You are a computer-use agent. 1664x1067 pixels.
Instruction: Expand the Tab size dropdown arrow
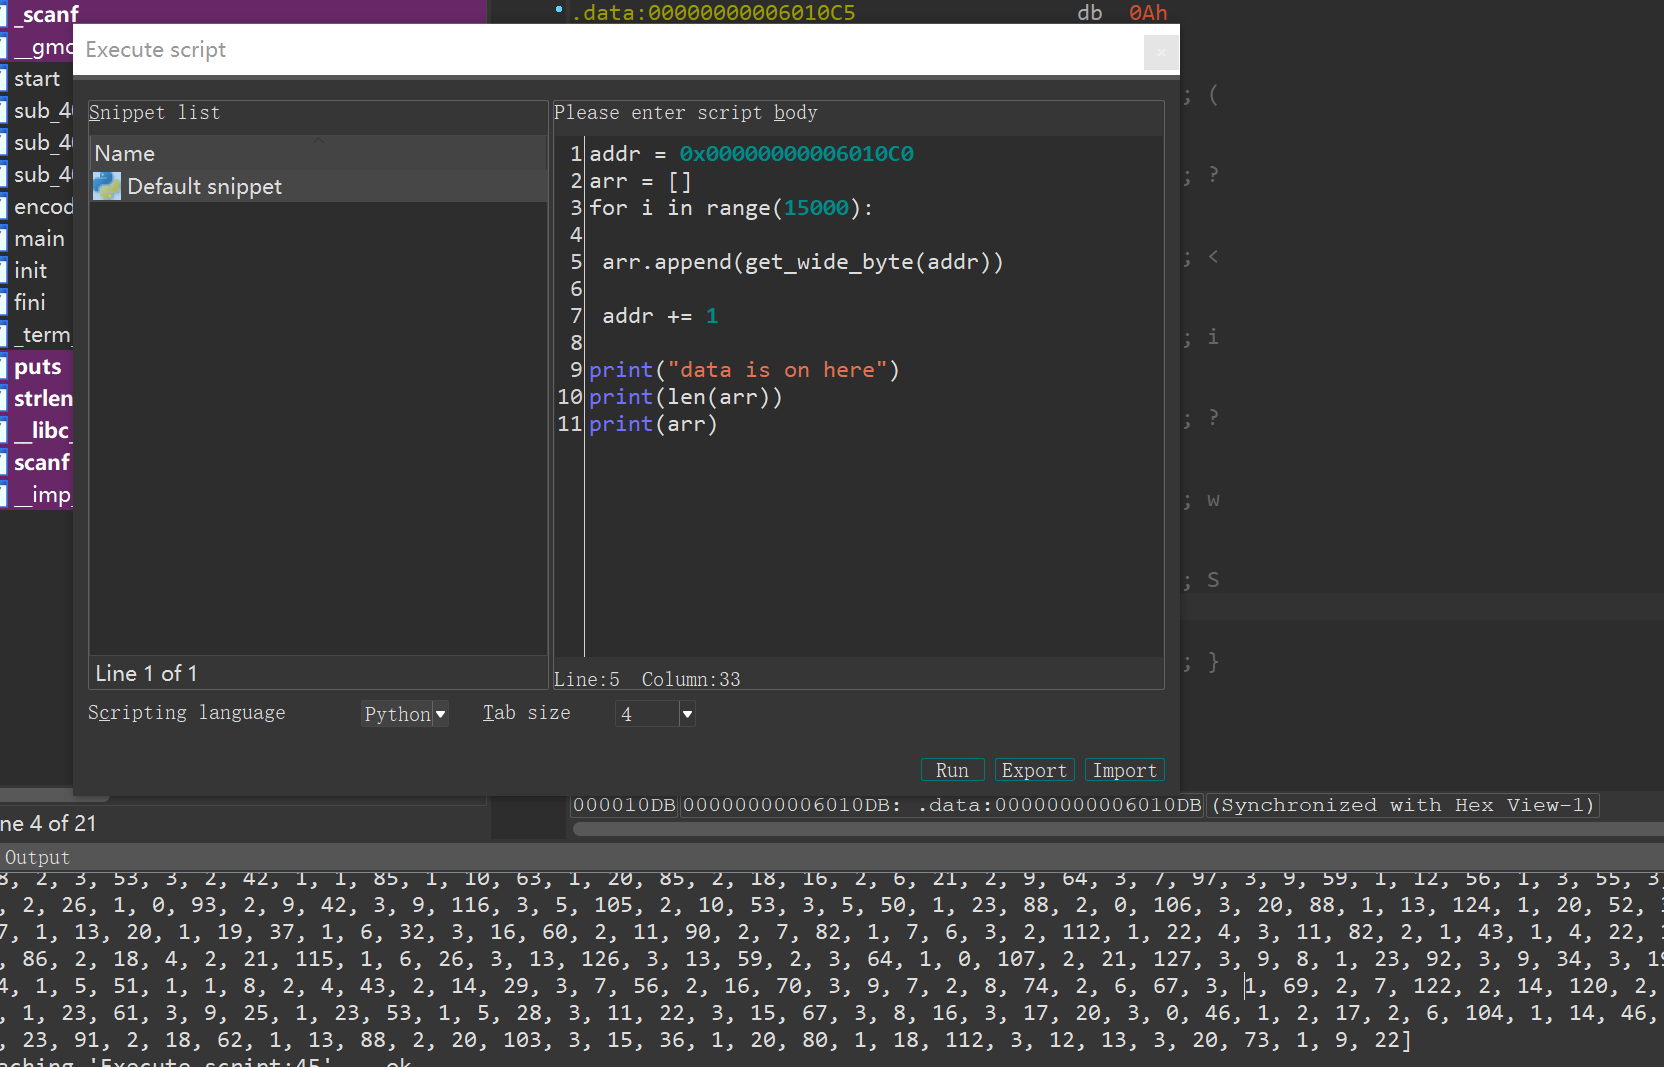(687, 714)
